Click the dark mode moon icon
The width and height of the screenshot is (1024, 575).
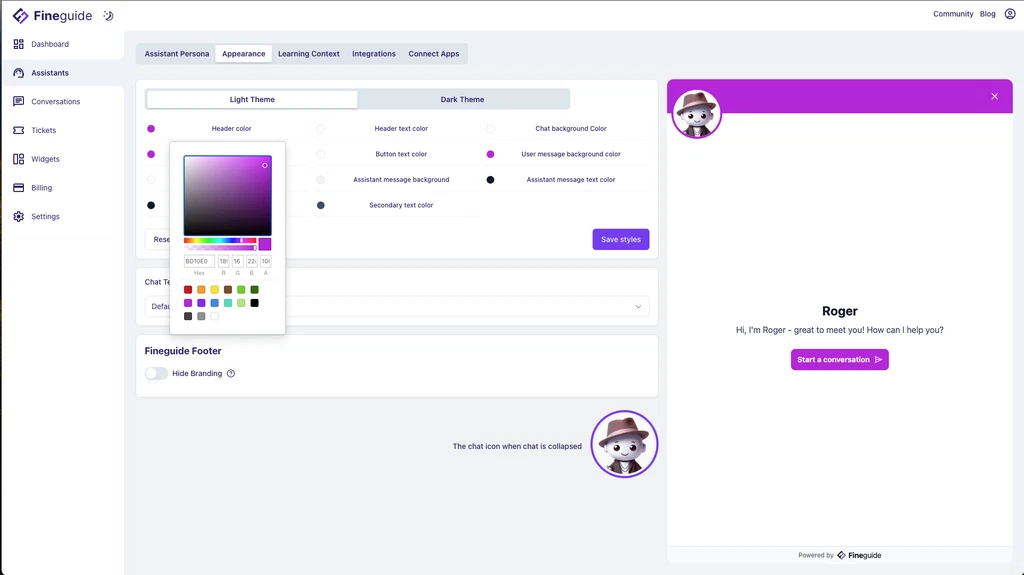(x=108, y=15)
